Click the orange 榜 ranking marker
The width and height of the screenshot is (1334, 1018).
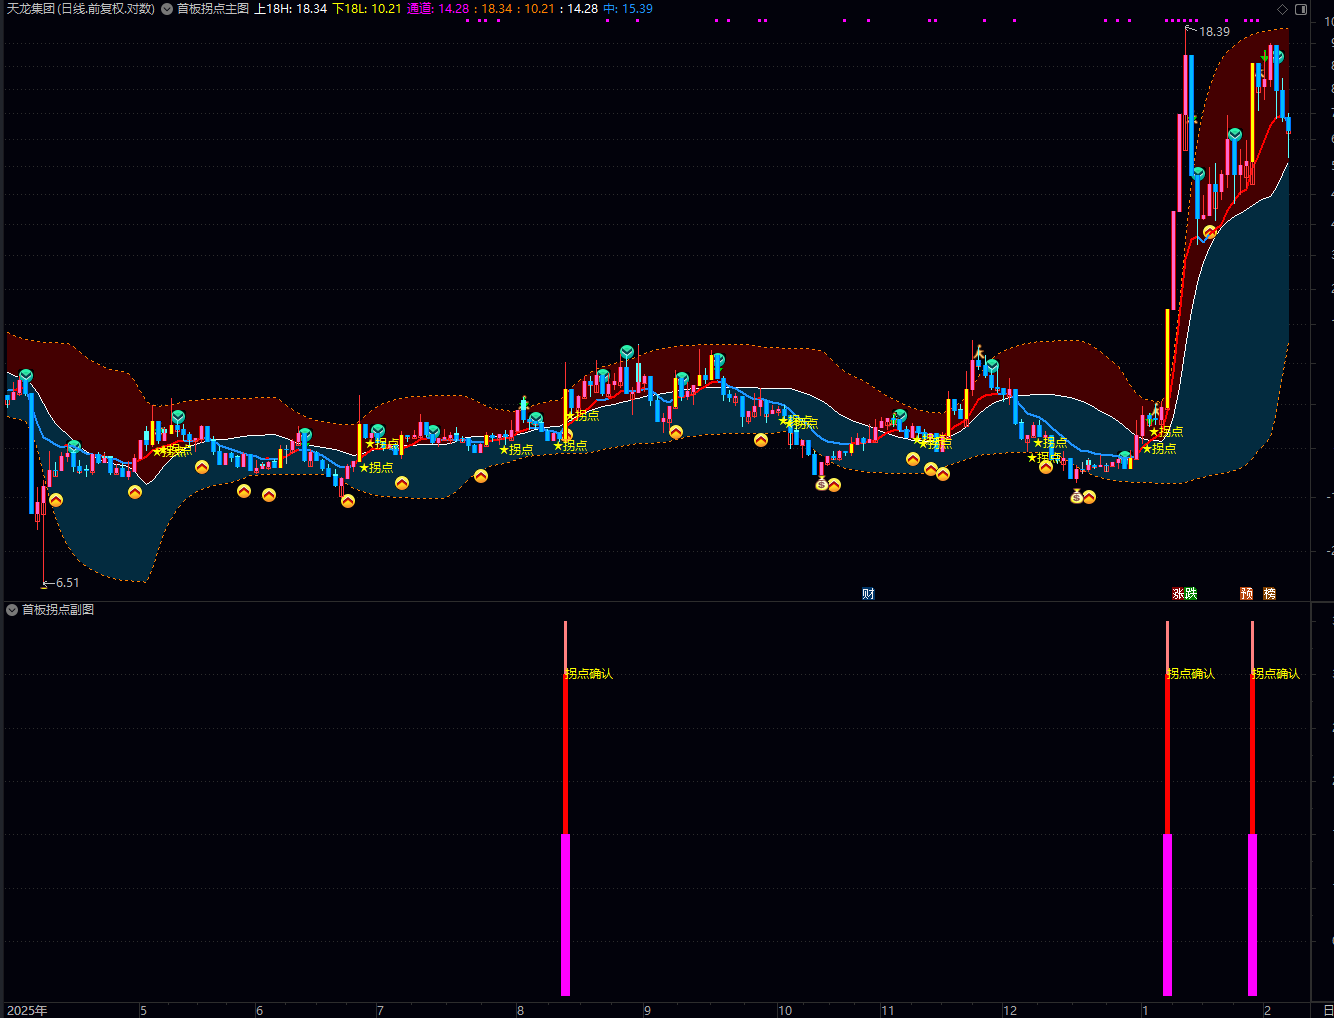(1269, 594)
